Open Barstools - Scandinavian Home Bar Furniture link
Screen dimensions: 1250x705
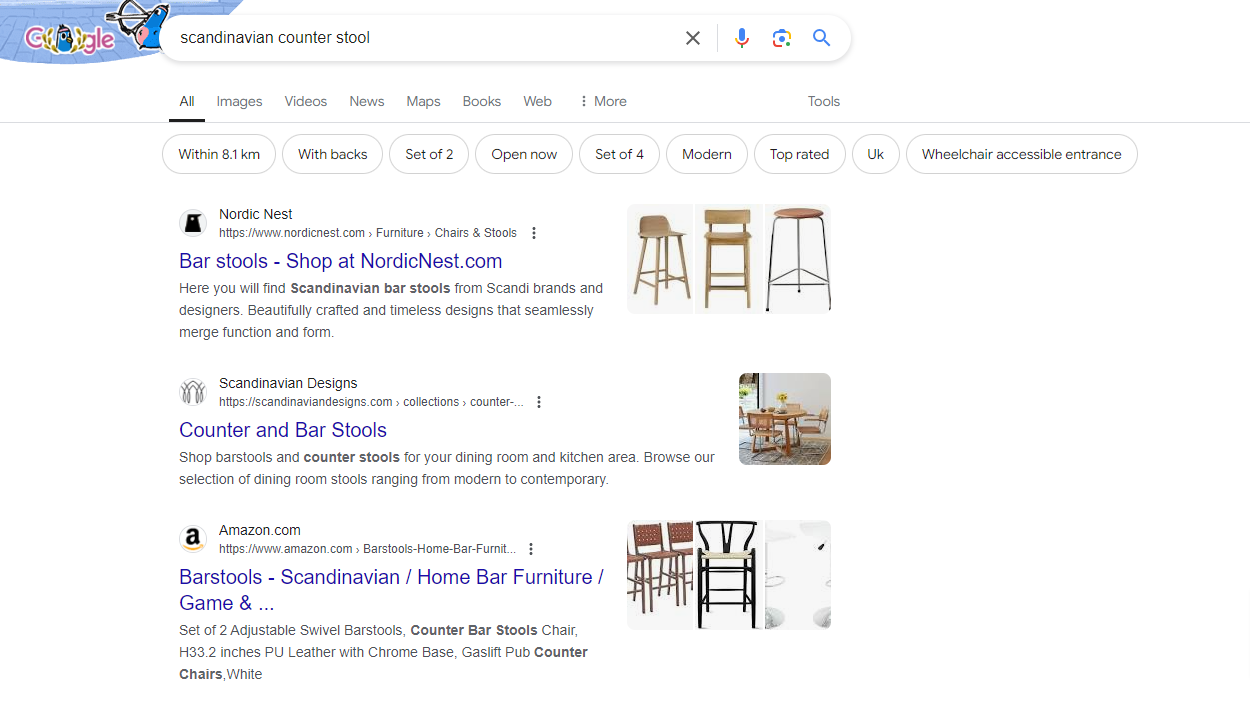[391, 590]
